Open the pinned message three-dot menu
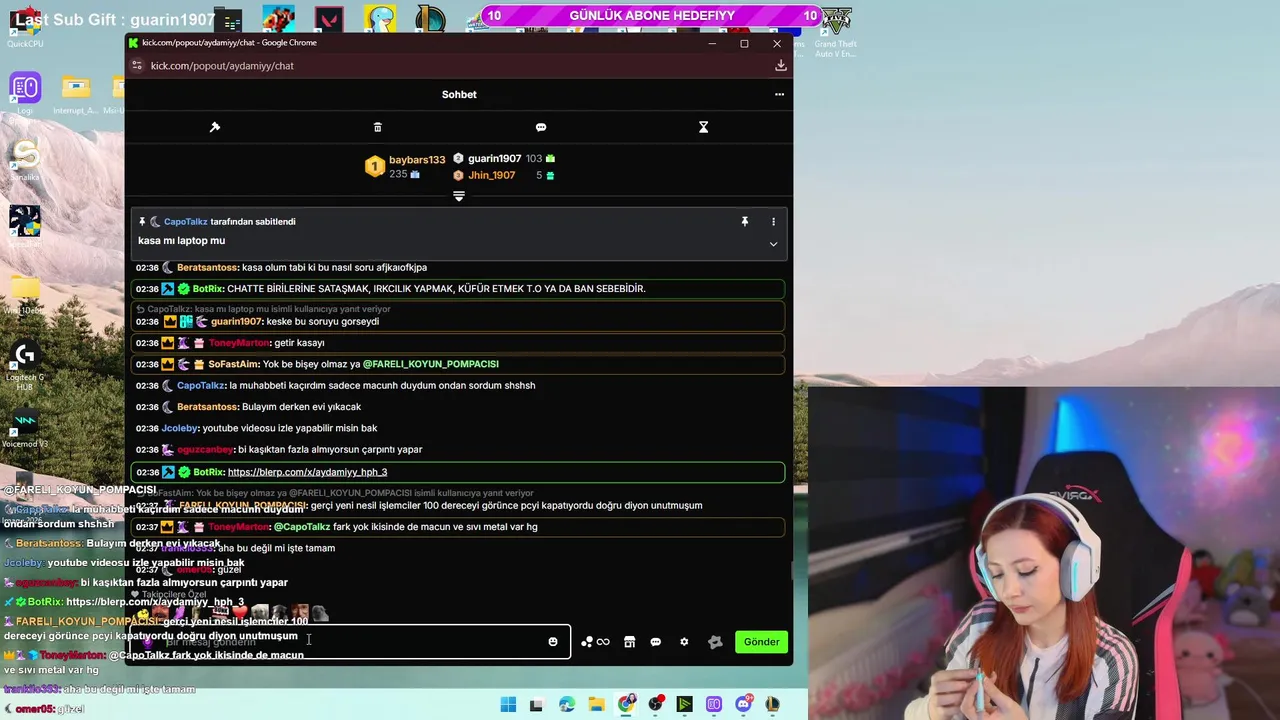This screenshot has width=1280, height=720. (773, 221)
